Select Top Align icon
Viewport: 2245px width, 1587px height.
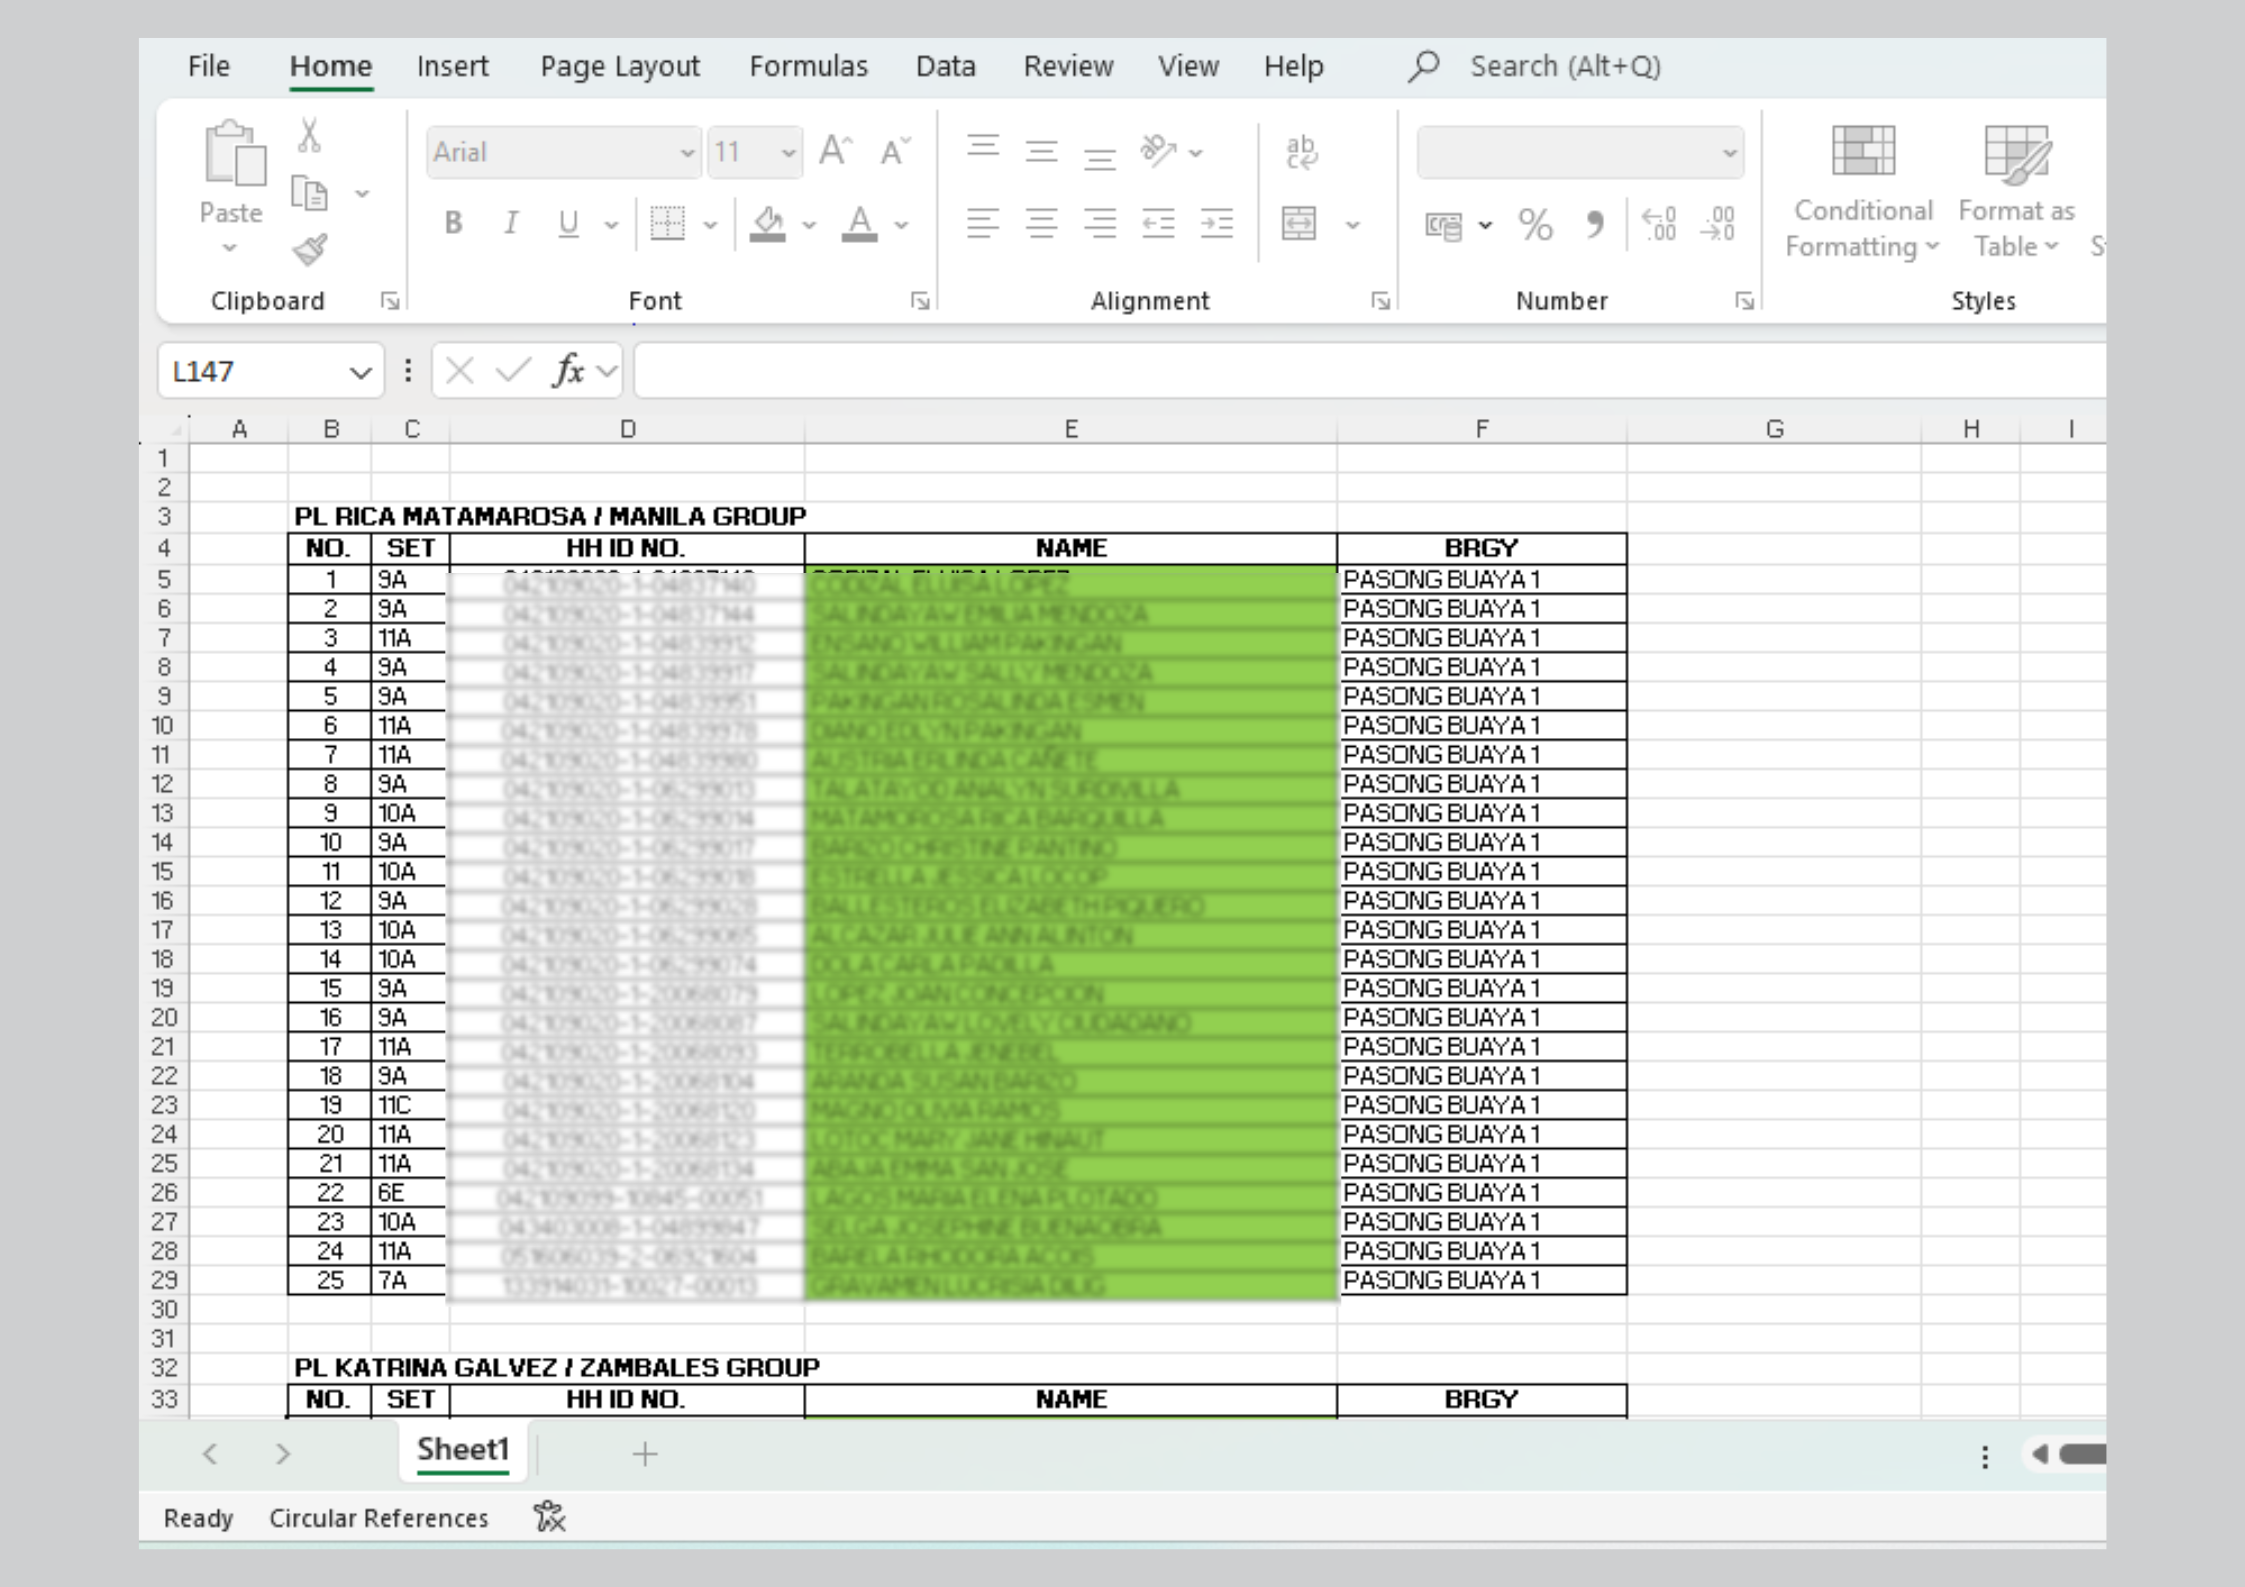(983, 148)
